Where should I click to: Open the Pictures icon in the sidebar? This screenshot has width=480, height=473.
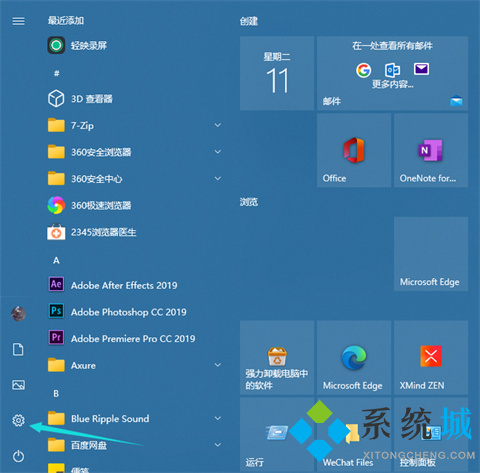click(x=18, y=385)
